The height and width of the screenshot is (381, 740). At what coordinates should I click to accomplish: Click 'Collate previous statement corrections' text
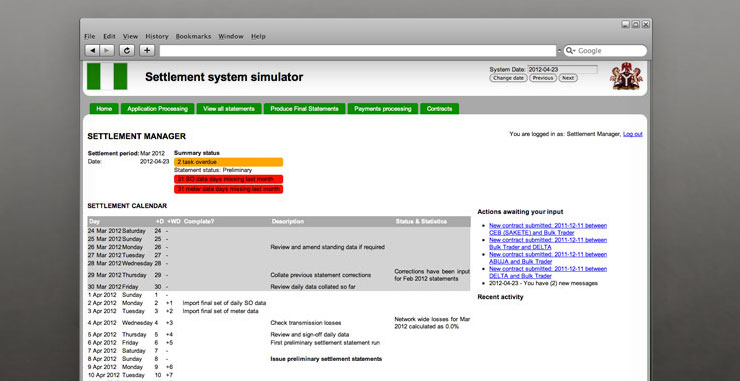point(320,275)
